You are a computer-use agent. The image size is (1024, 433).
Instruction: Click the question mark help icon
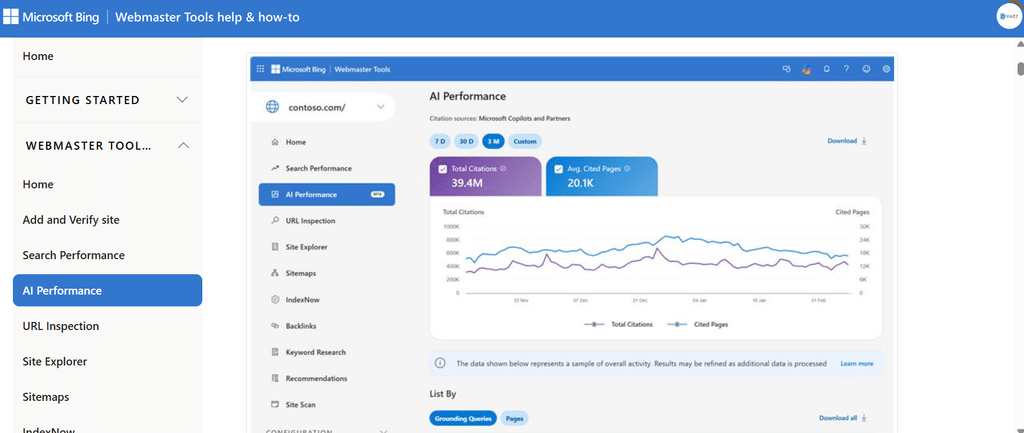tap(846, 69)
